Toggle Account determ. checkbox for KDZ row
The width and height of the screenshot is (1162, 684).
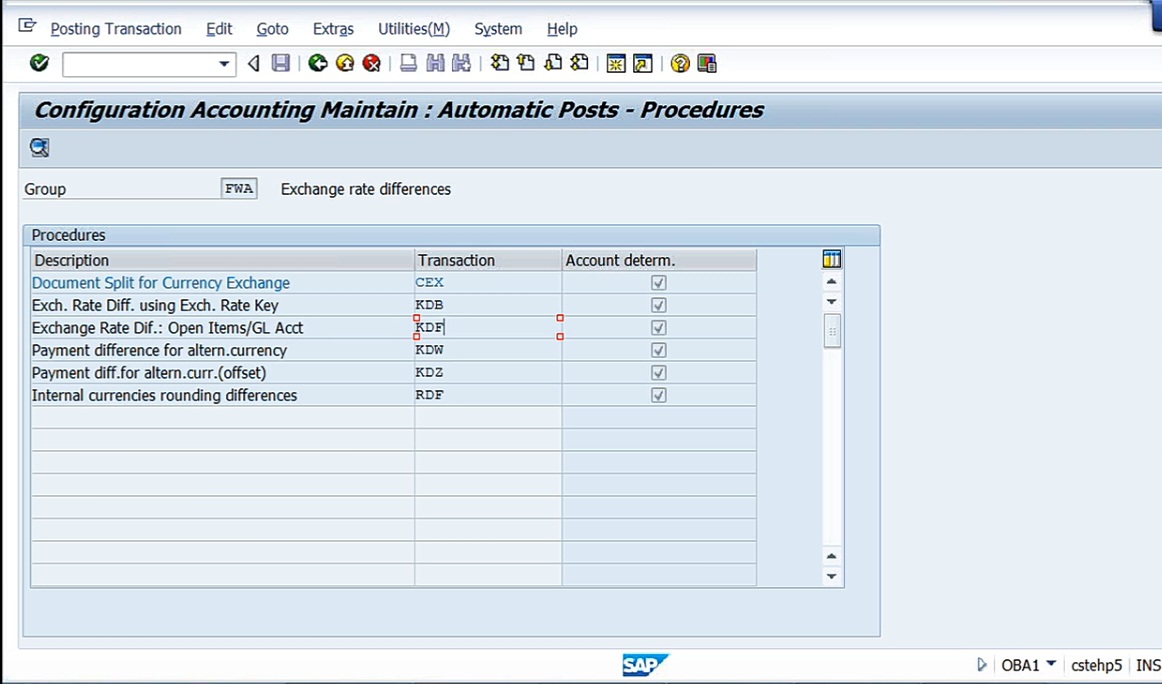coord(658,373)
